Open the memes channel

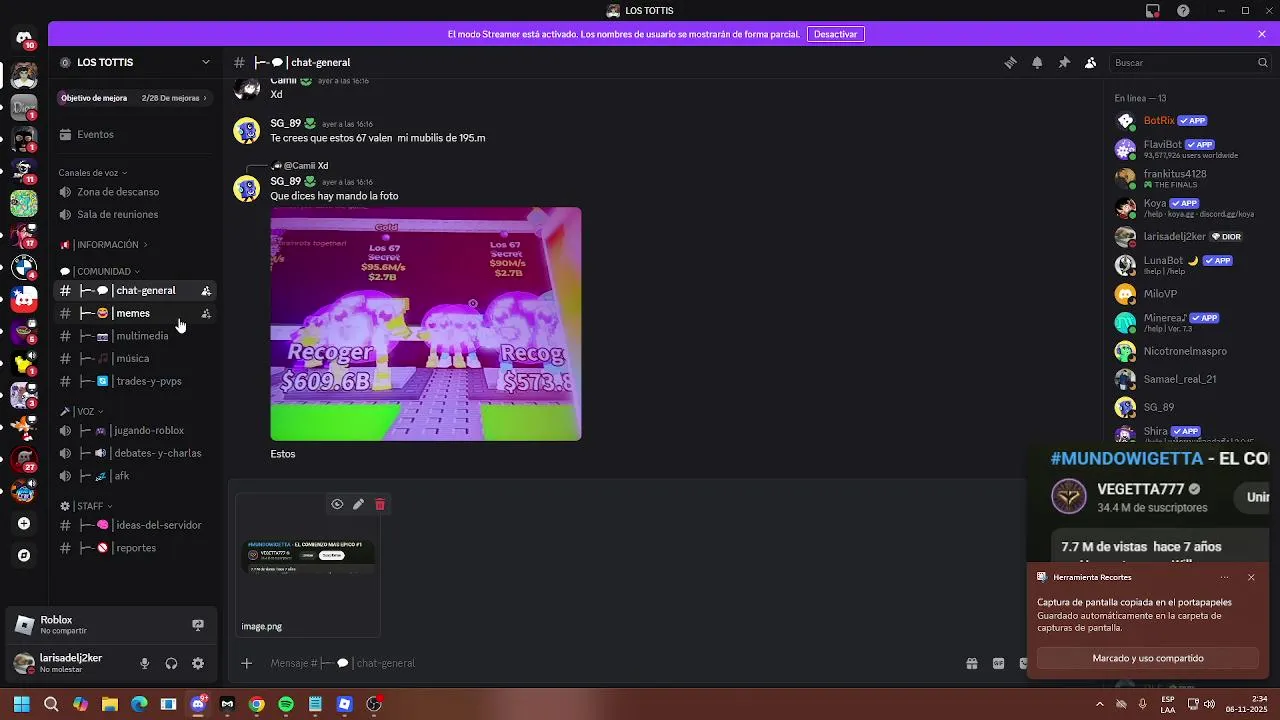(x=135, y=313)
